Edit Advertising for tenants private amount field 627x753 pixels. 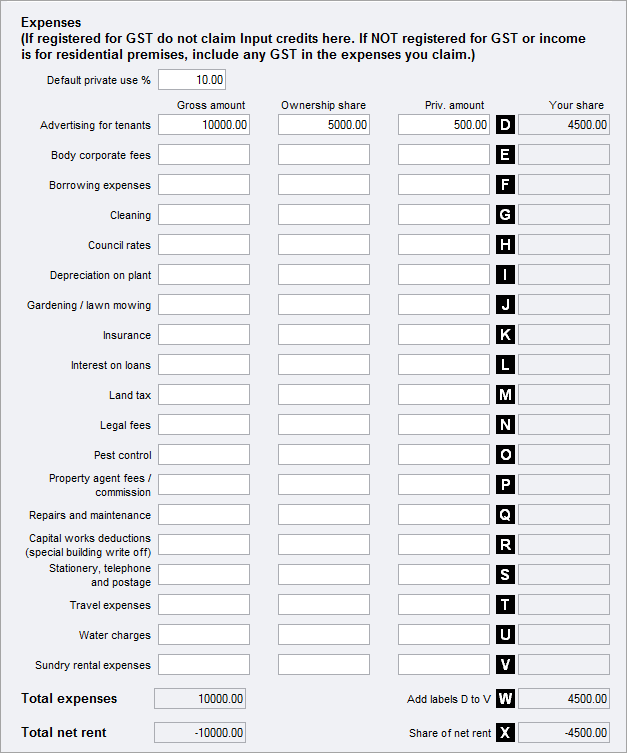coord(444,125)
